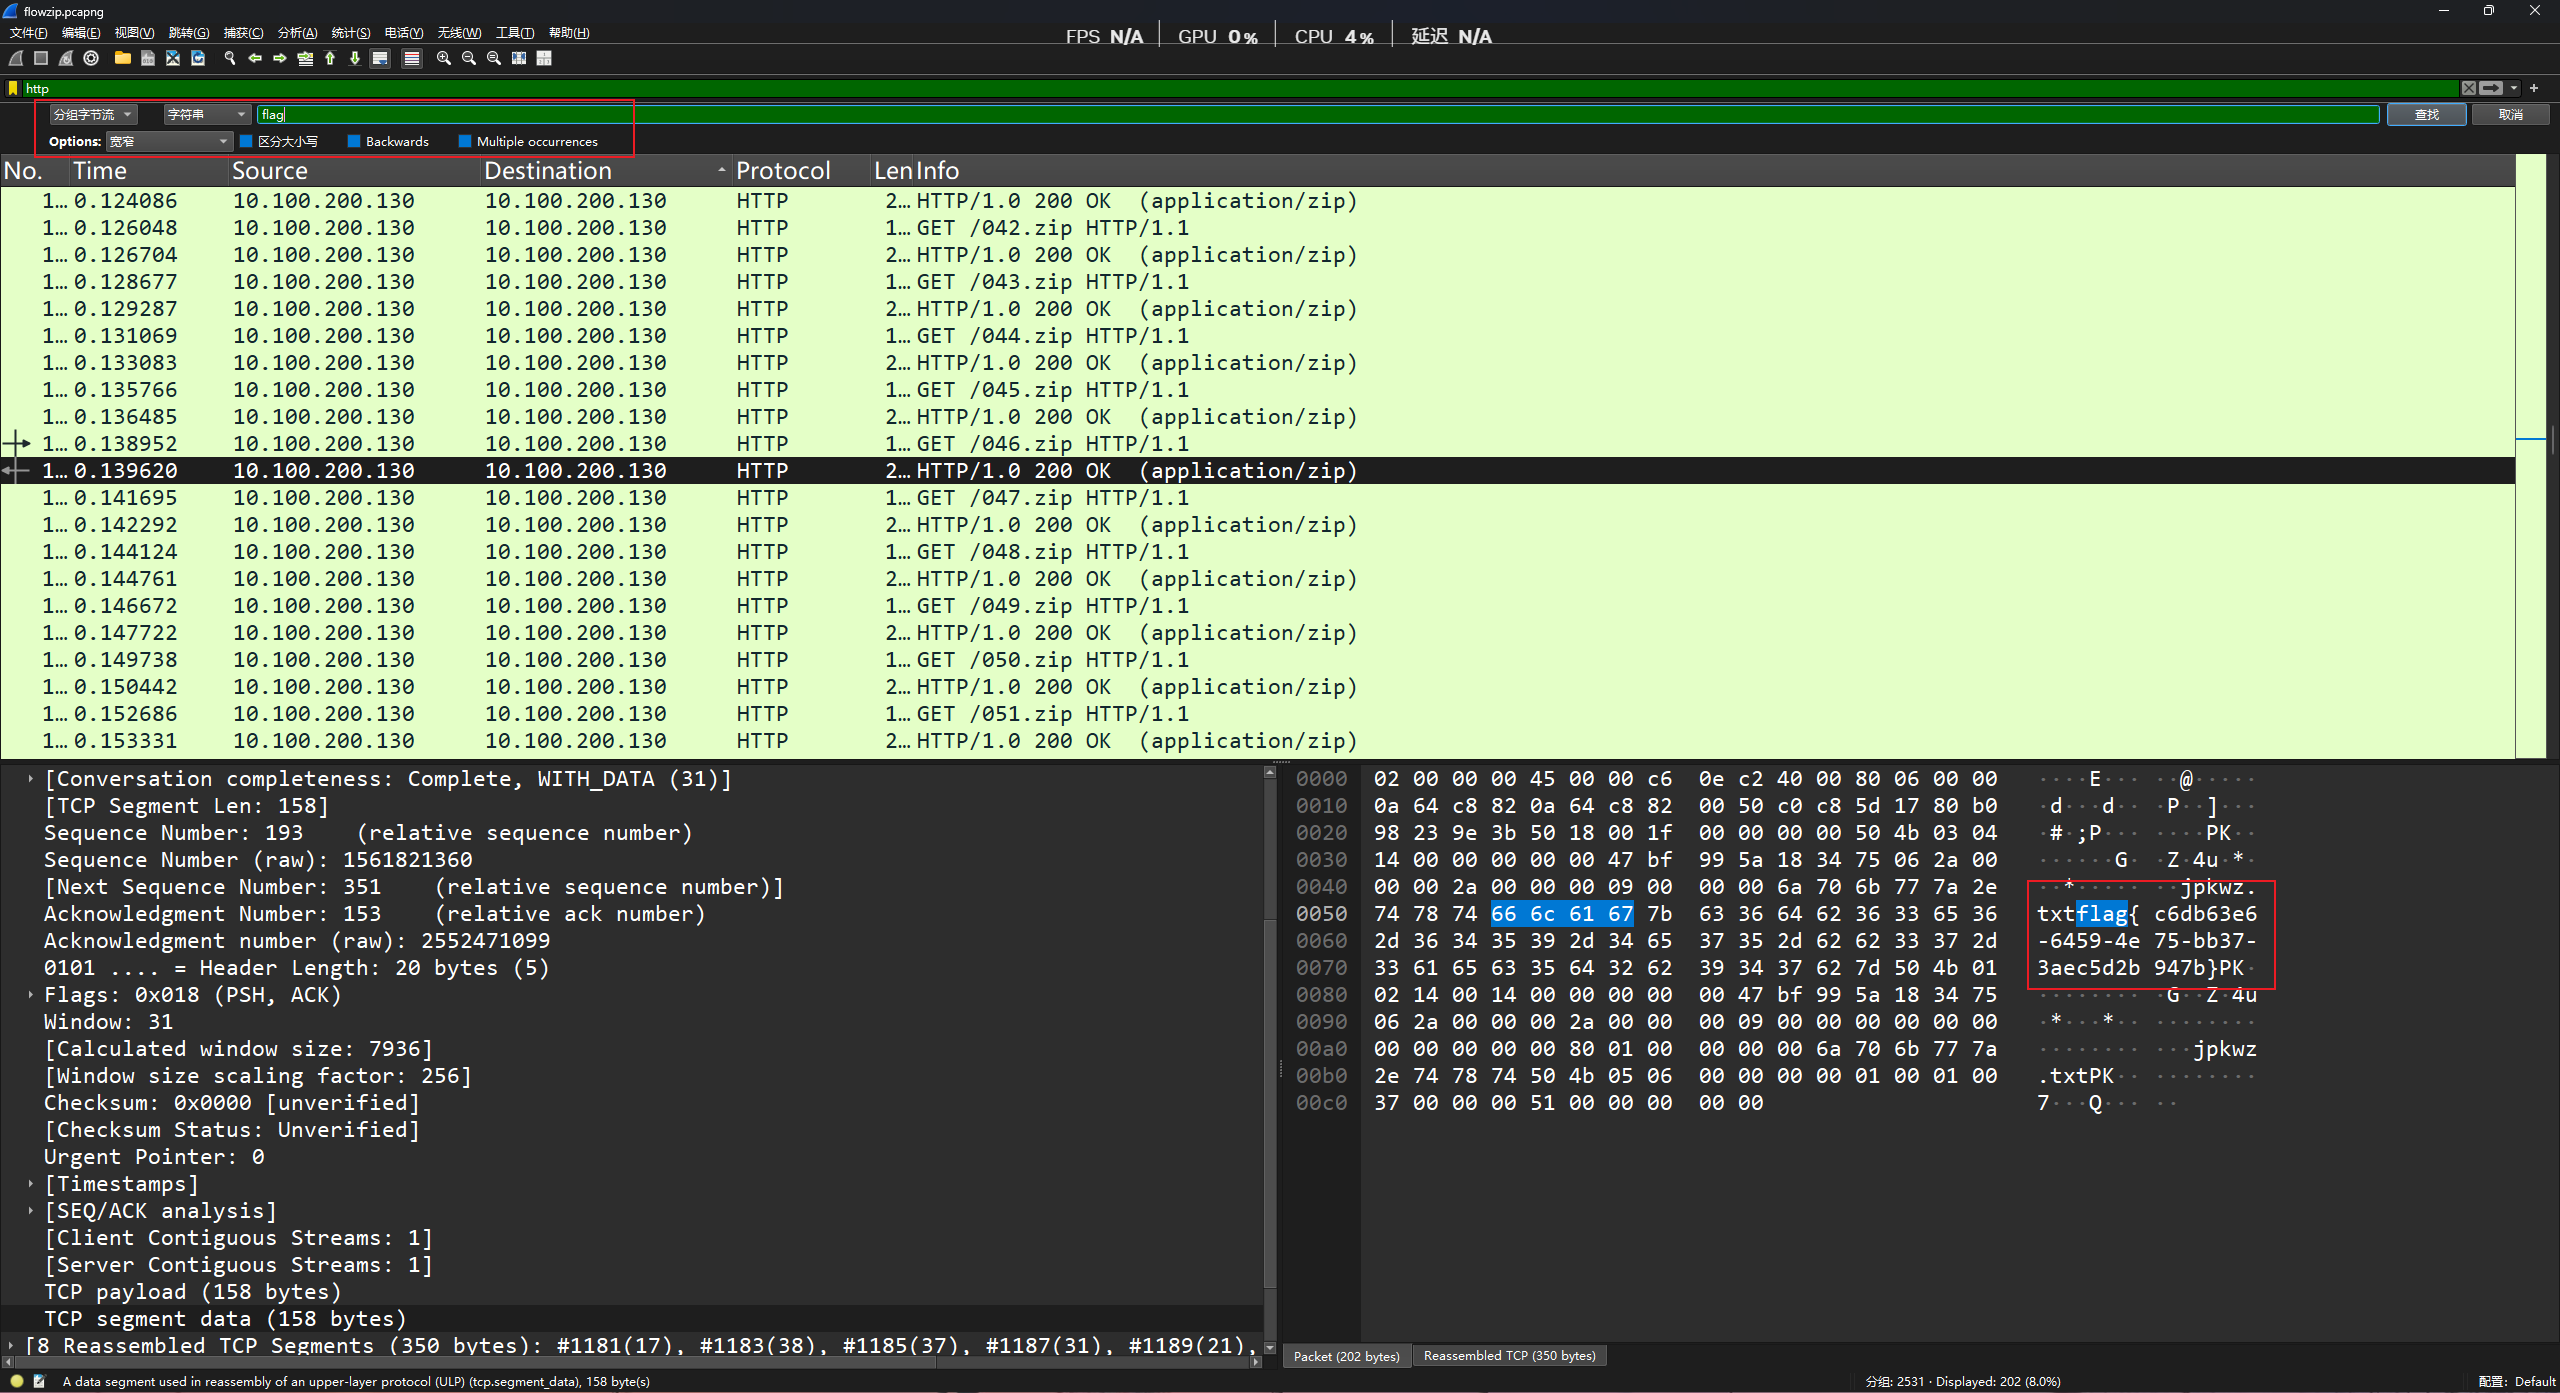Toggle the 区分大小写 checkbox
The height and width of the screenshot is (1393, 2560).
point(246,142)
